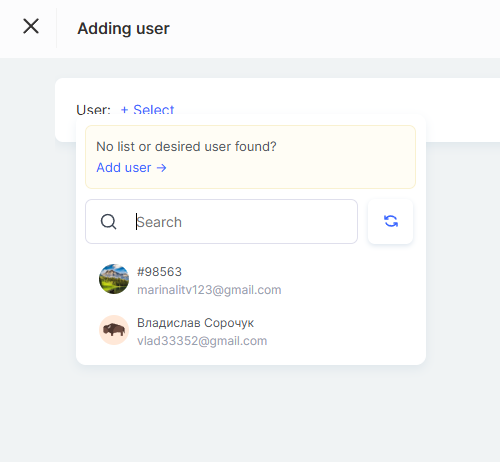The height and width of the screenshot is (462, 500).
Task: Open the Add user link
Action: [131, 167]
